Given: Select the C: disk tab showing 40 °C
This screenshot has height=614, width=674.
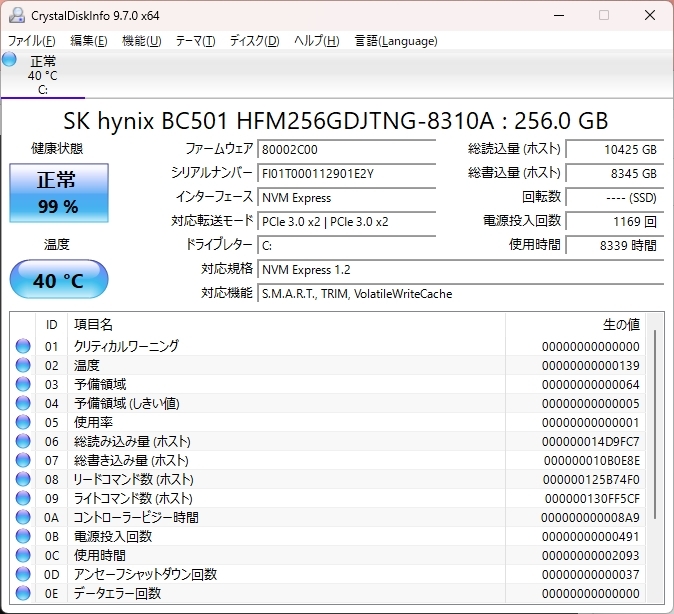Looking at the screenshot, I should click(x=43, y=75).
